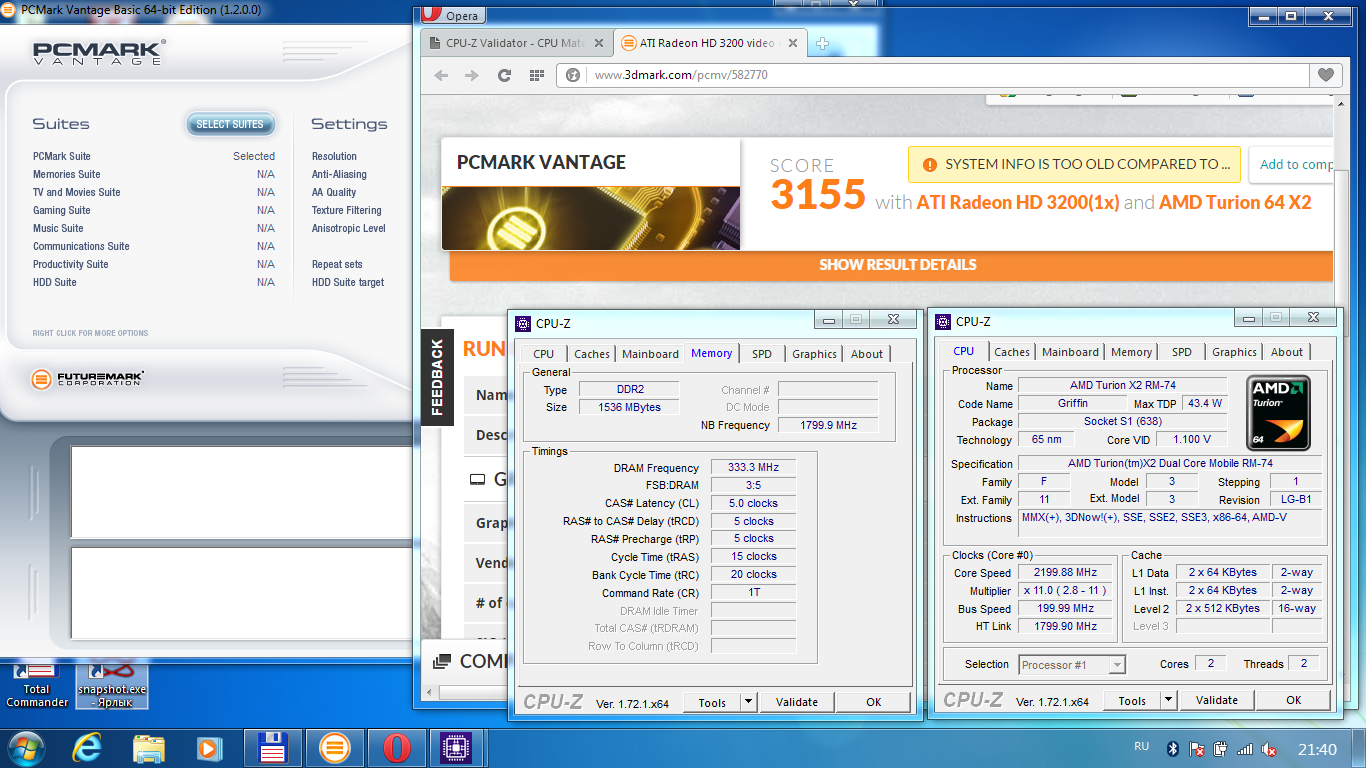This screenshot has height=768, width=1366.
Task: Add page to bookmarks heart icon
Action: tap(1325, 75)
